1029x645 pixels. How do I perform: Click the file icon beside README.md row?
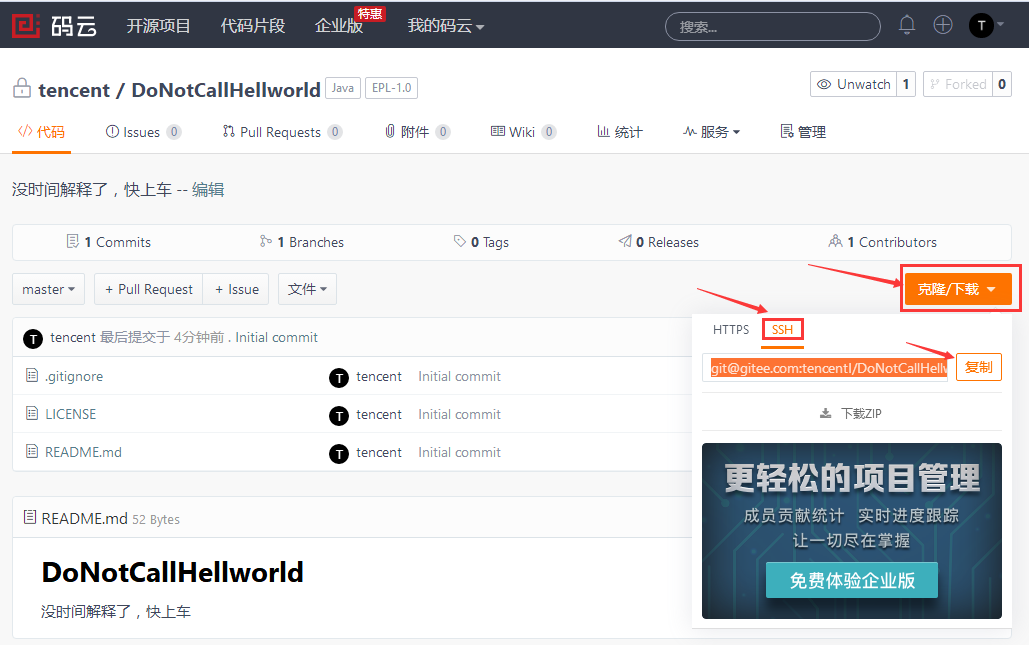[32, 451]
